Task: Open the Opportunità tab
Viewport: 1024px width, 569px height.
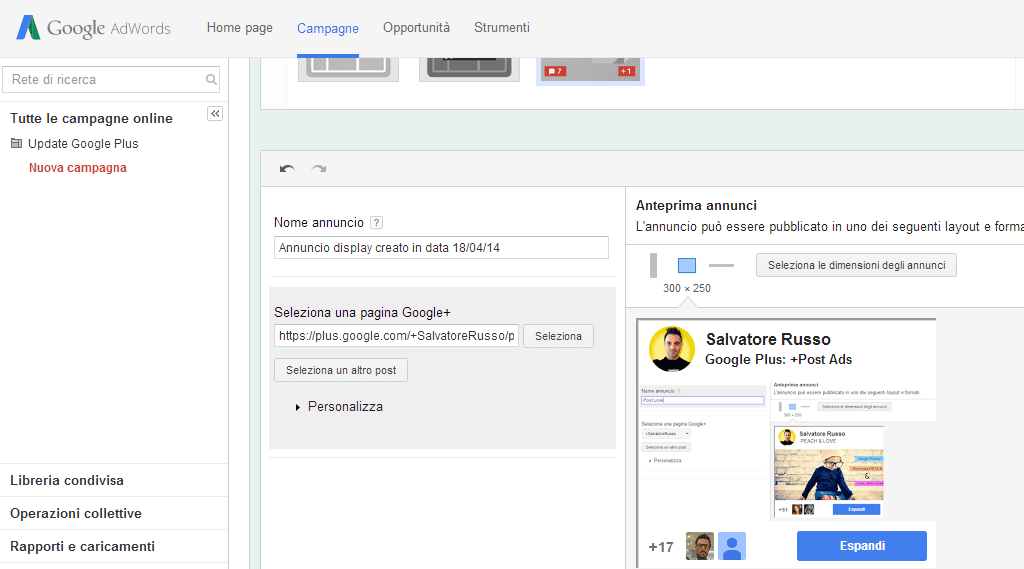Action: pos(417,27)
